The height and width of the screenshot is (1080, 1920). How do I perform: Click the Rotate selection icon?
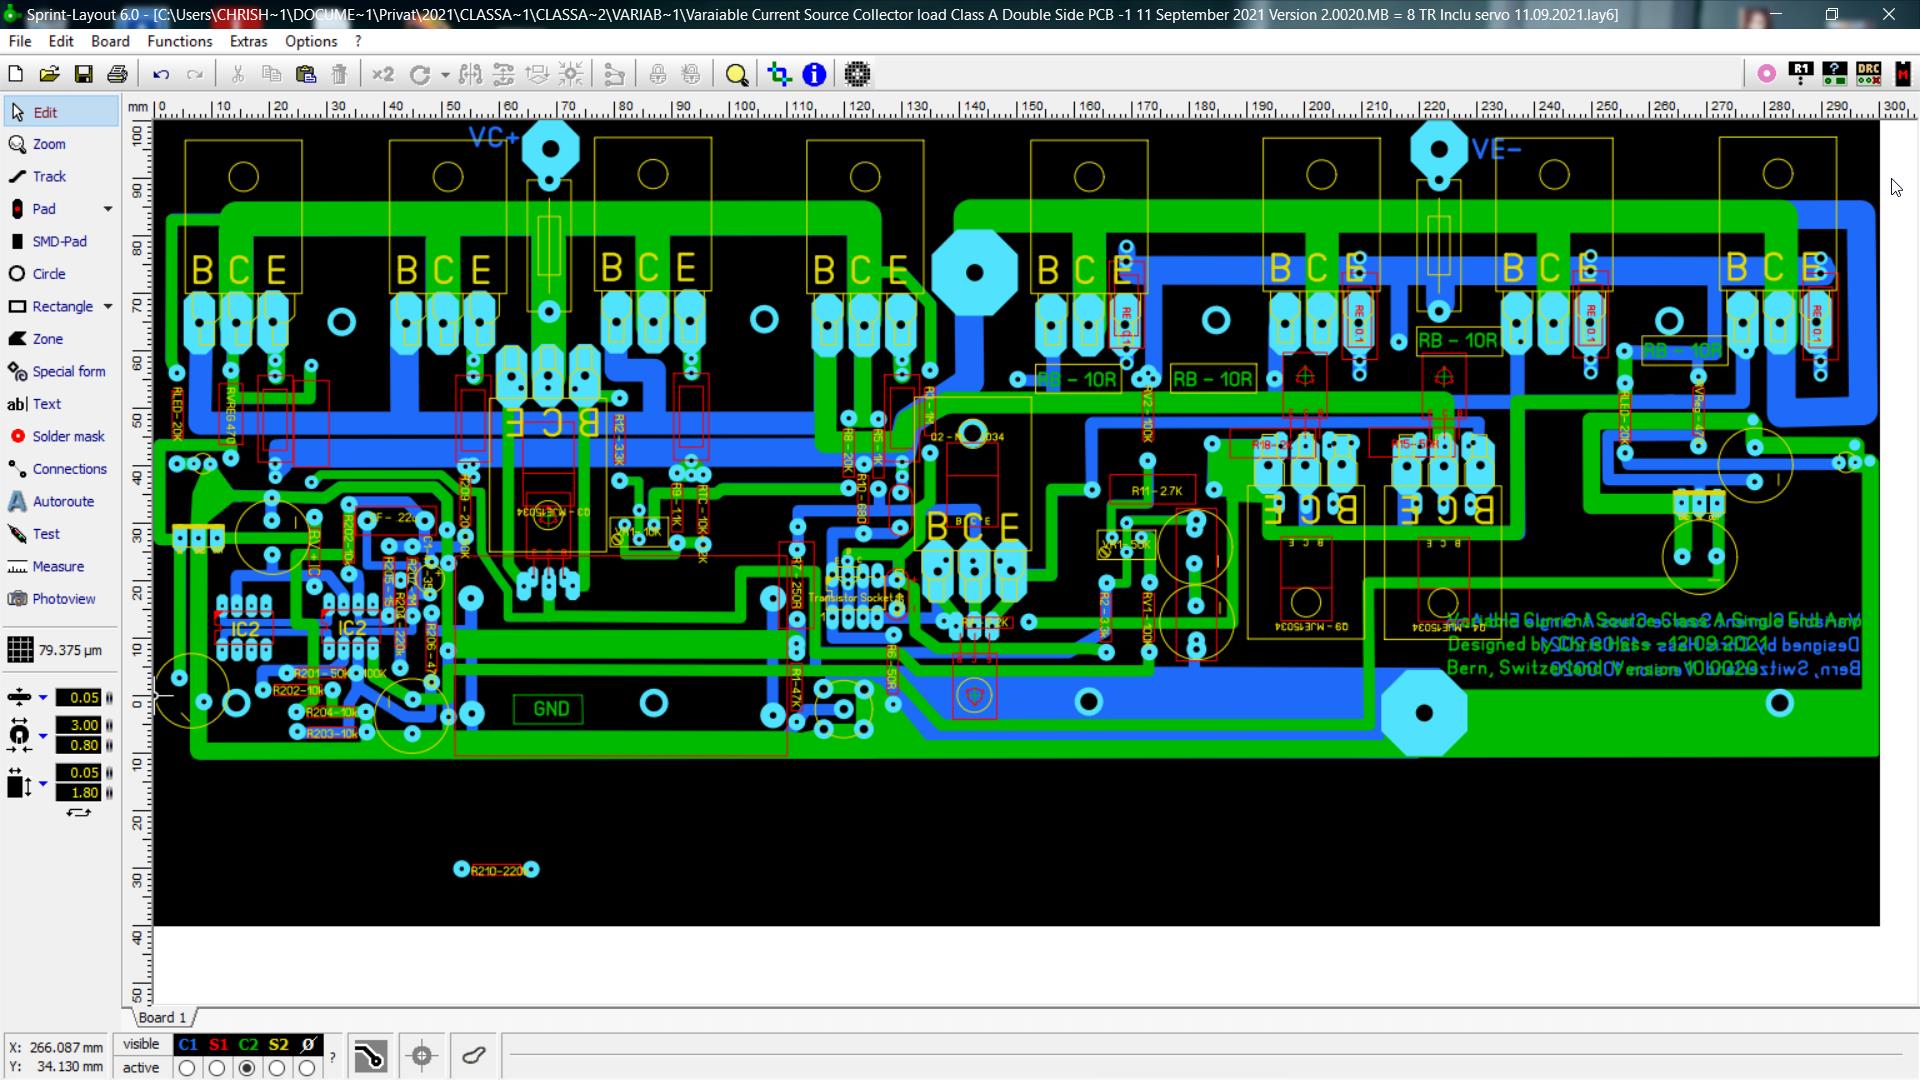tap(420, 74)
